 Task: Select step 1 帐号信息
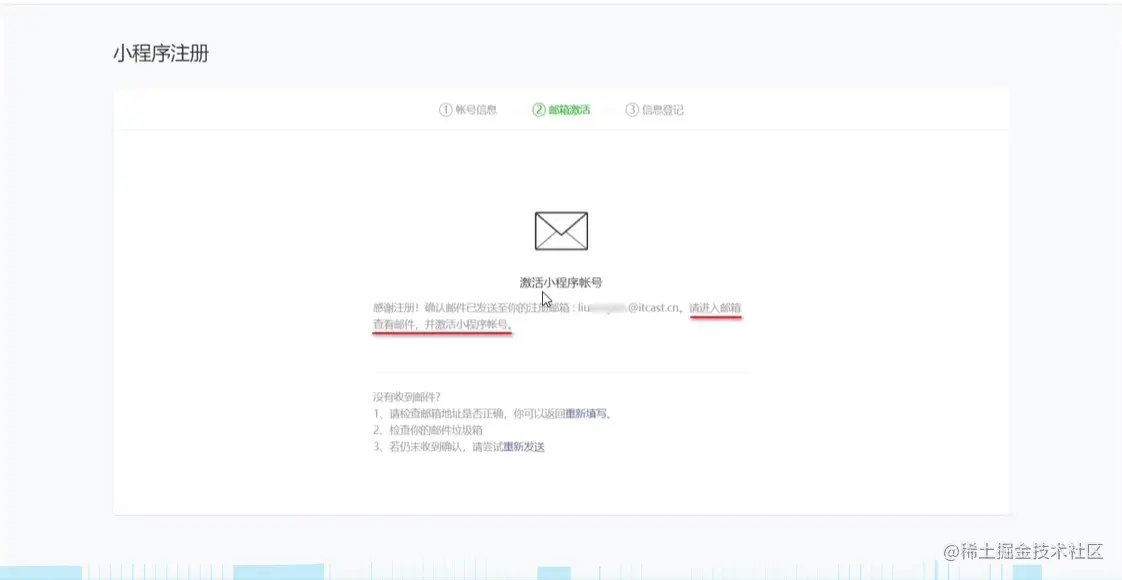(468, 110)
